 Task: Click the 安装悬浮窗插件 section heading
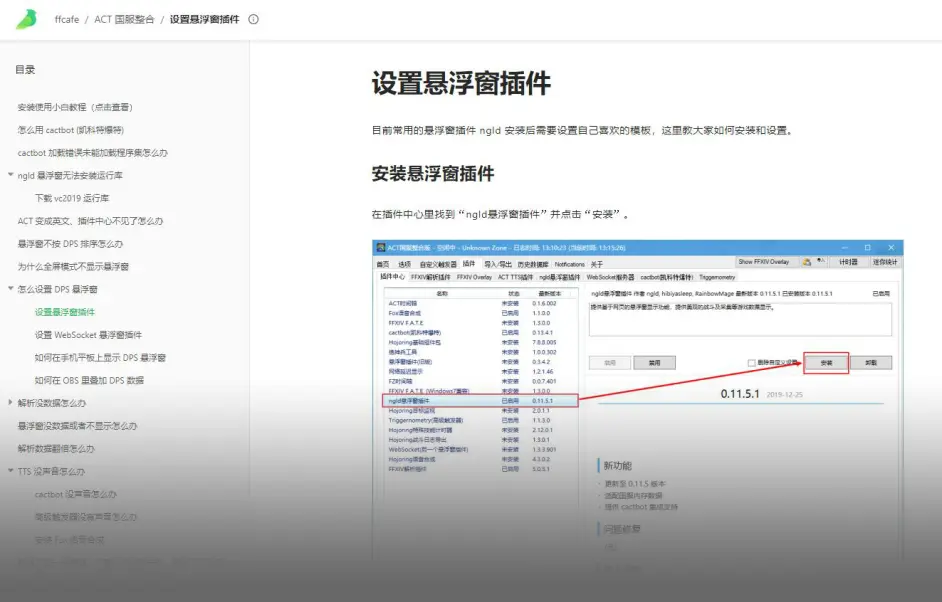point(433,174)
